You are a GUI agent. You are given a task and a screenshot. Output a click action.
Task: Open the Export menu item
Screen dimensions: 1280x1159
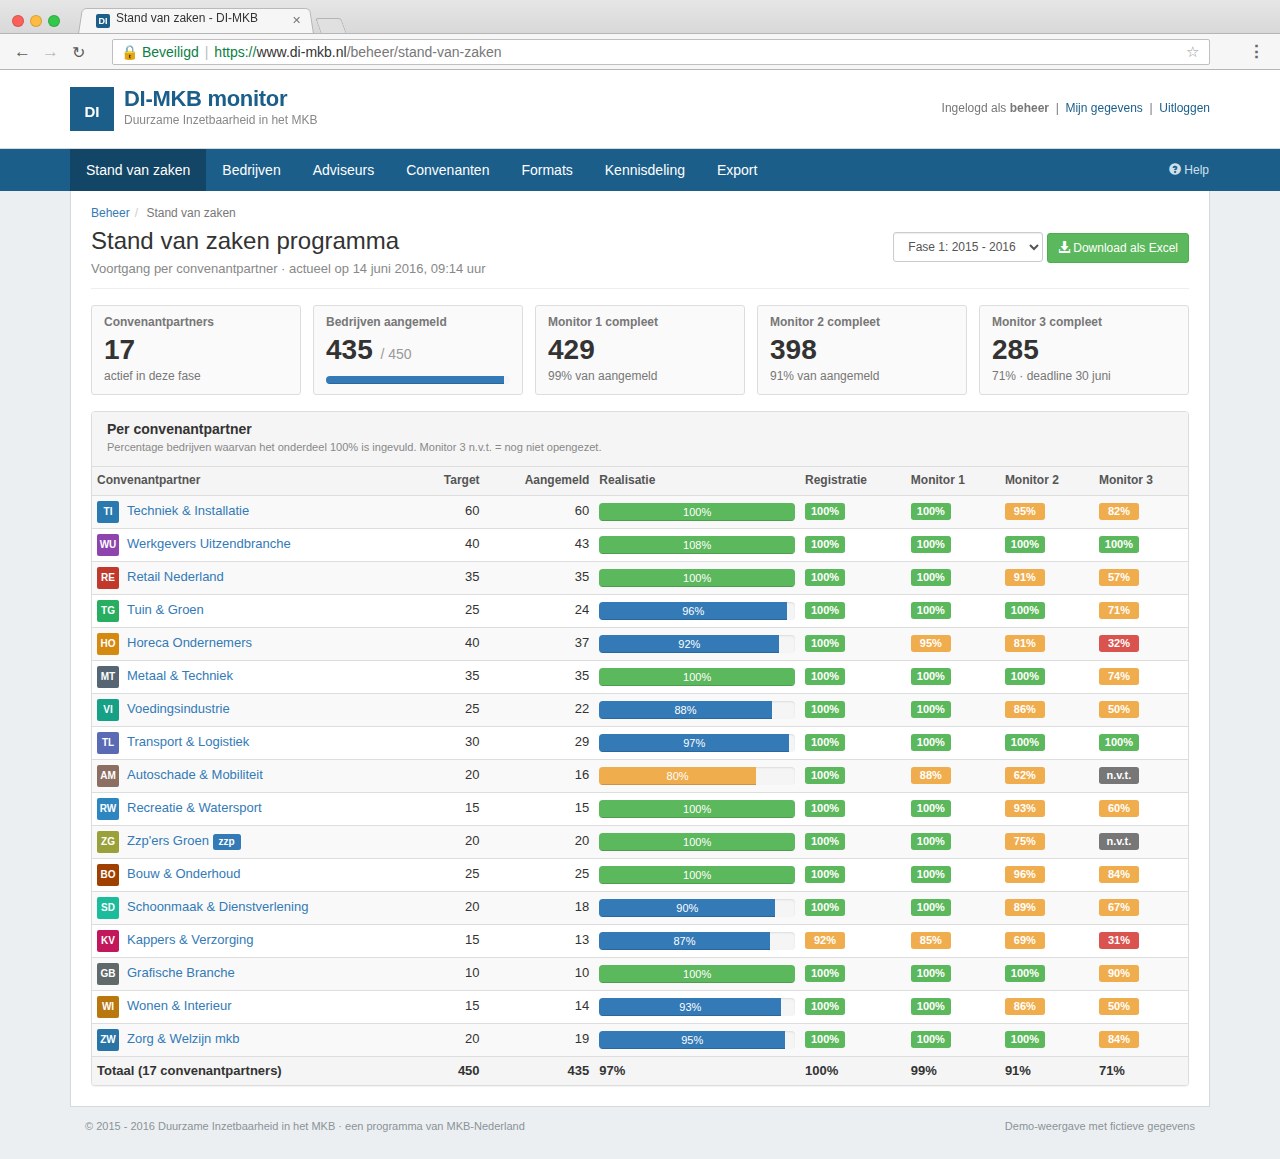coord(737,170)
